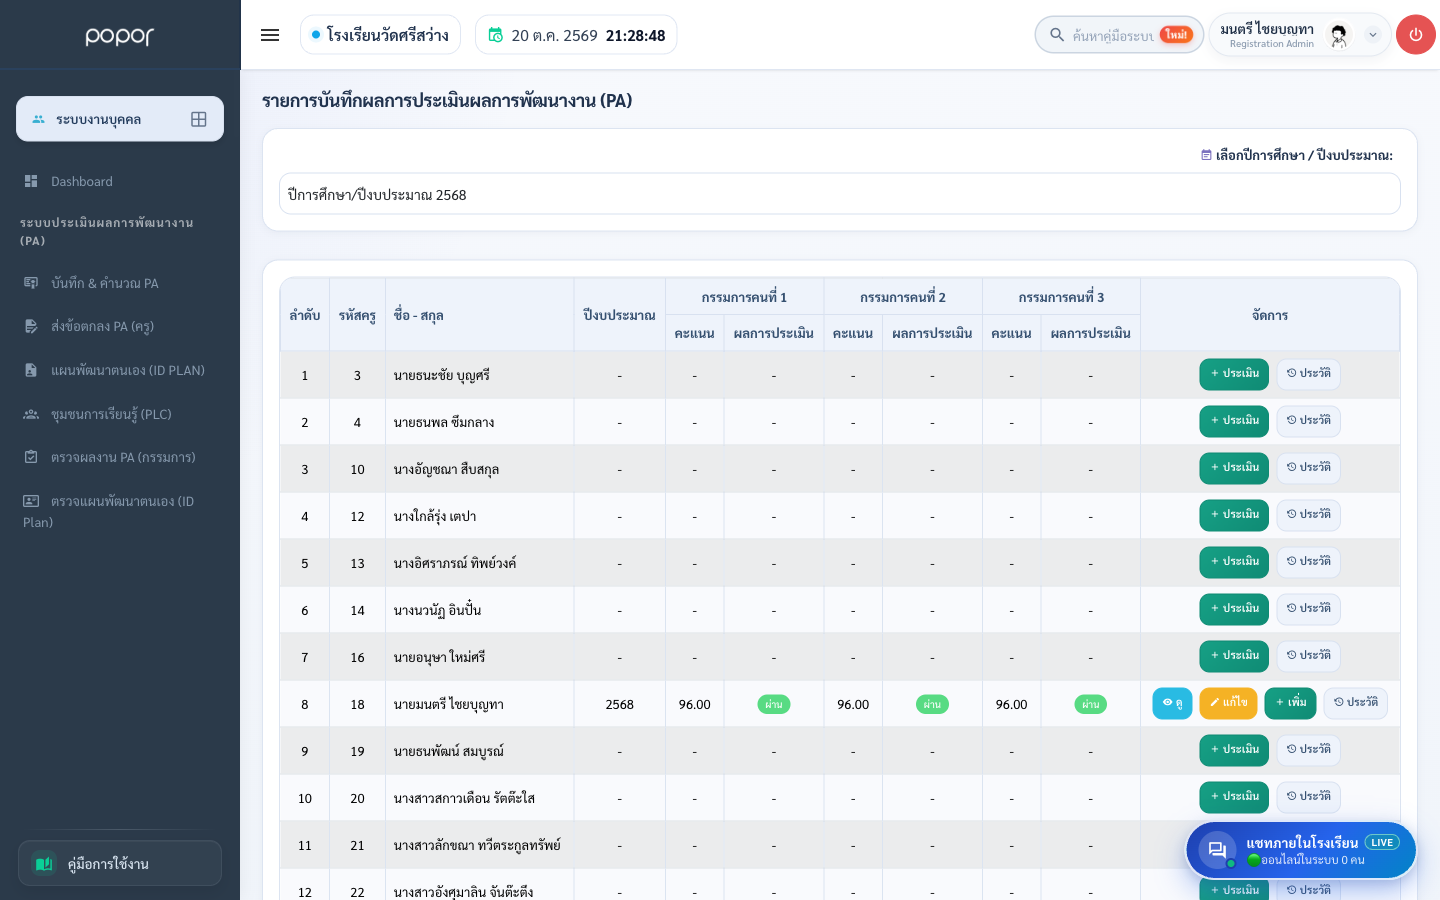Click the calendar clock icon near the date
The height and width of the screenshot is (900, 1440).
click(495, 35)
